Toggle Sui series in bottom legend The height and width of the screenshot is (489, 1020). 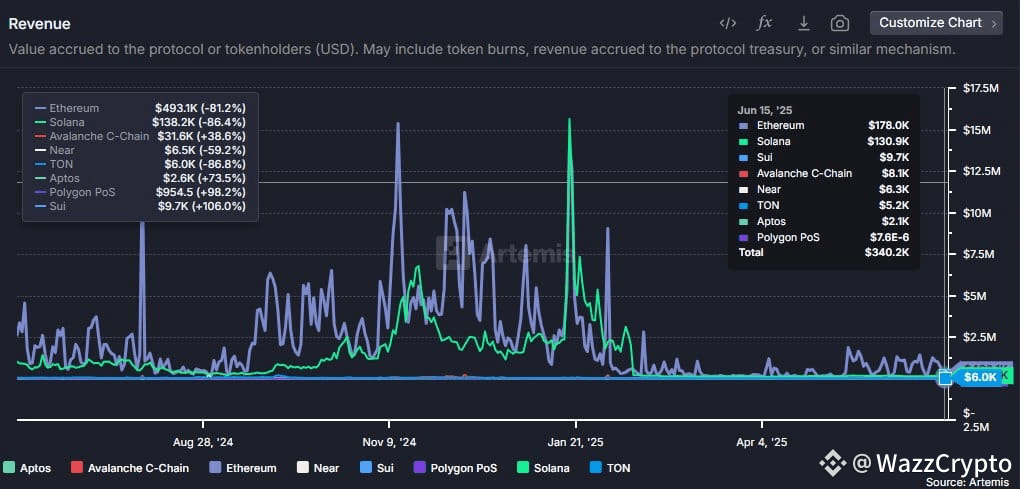pyautogui.click(x=376, y=468)
